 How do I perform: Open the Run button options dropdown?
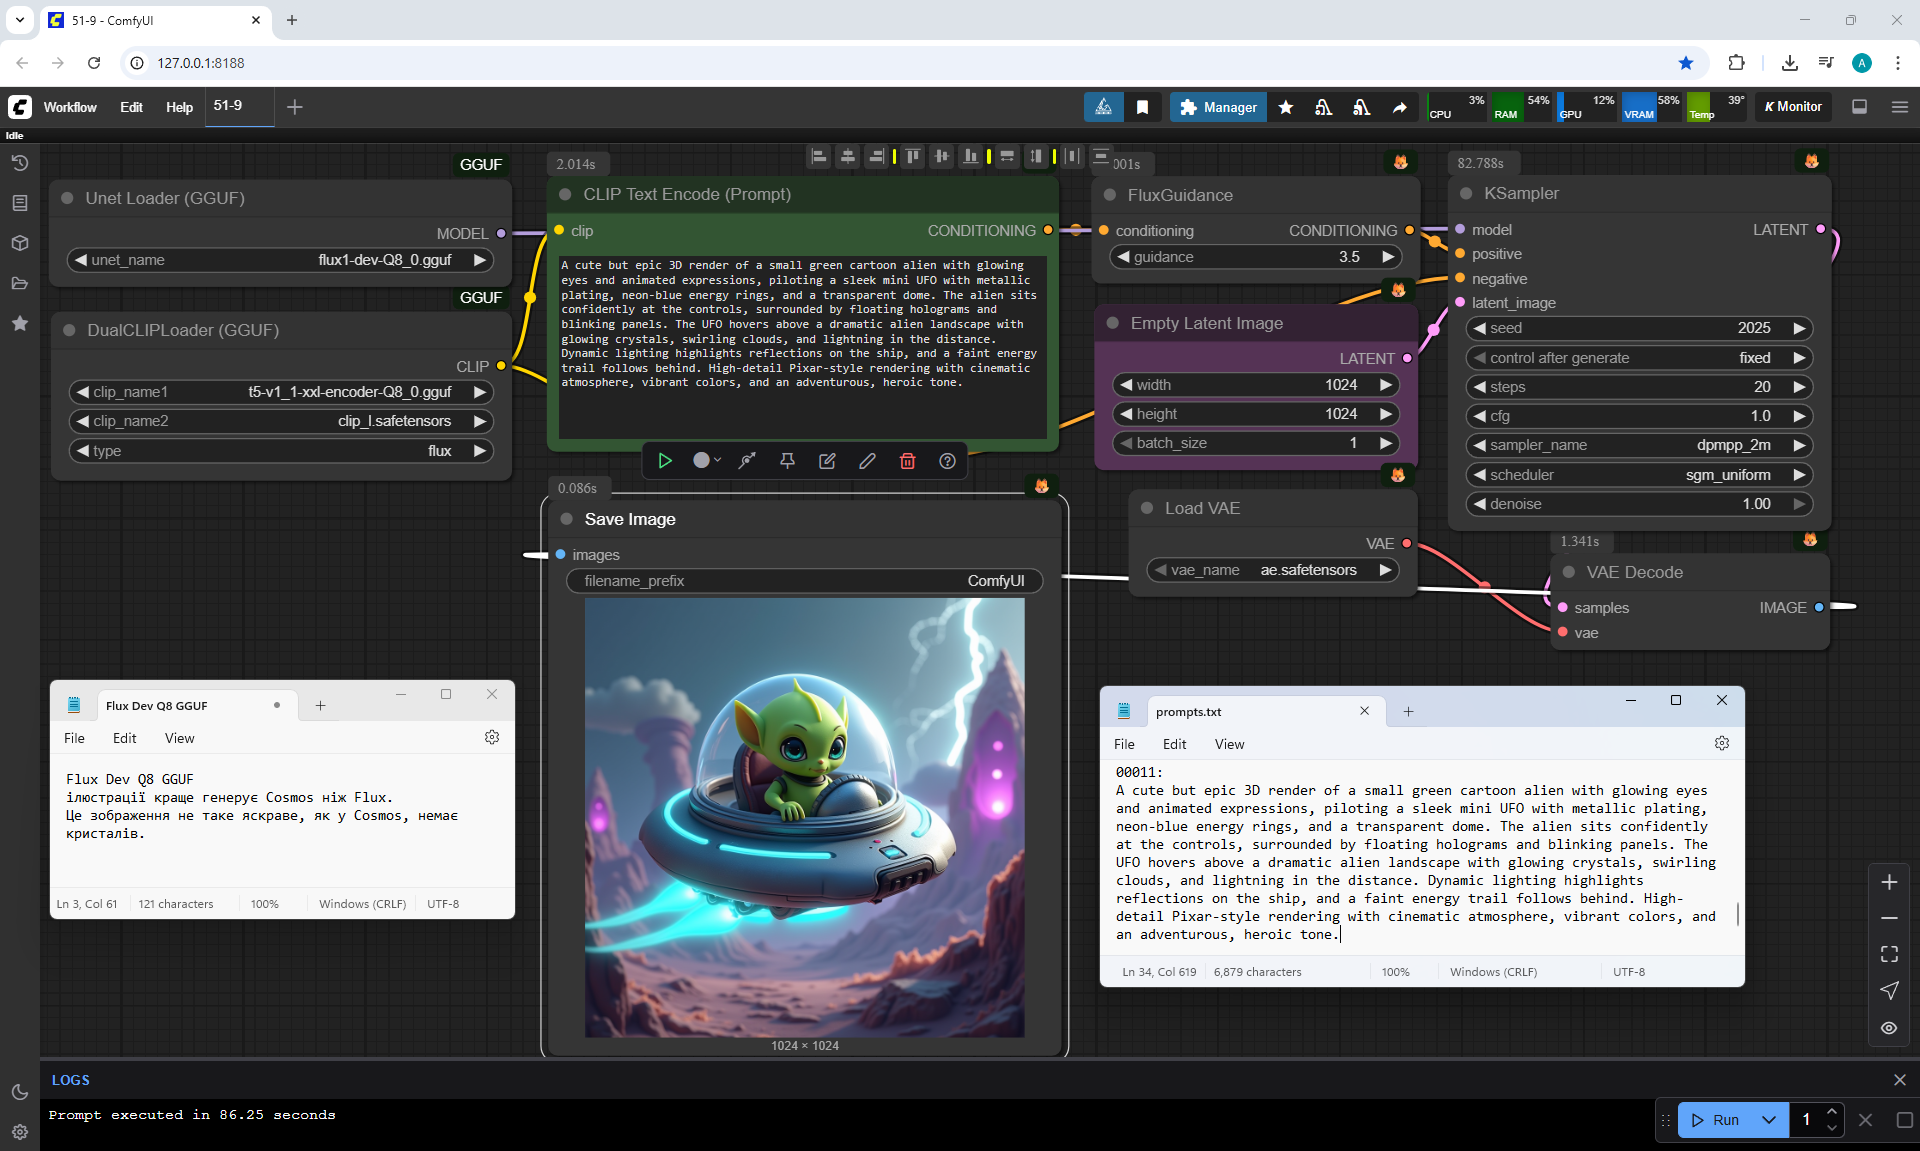point(1768,1120)
